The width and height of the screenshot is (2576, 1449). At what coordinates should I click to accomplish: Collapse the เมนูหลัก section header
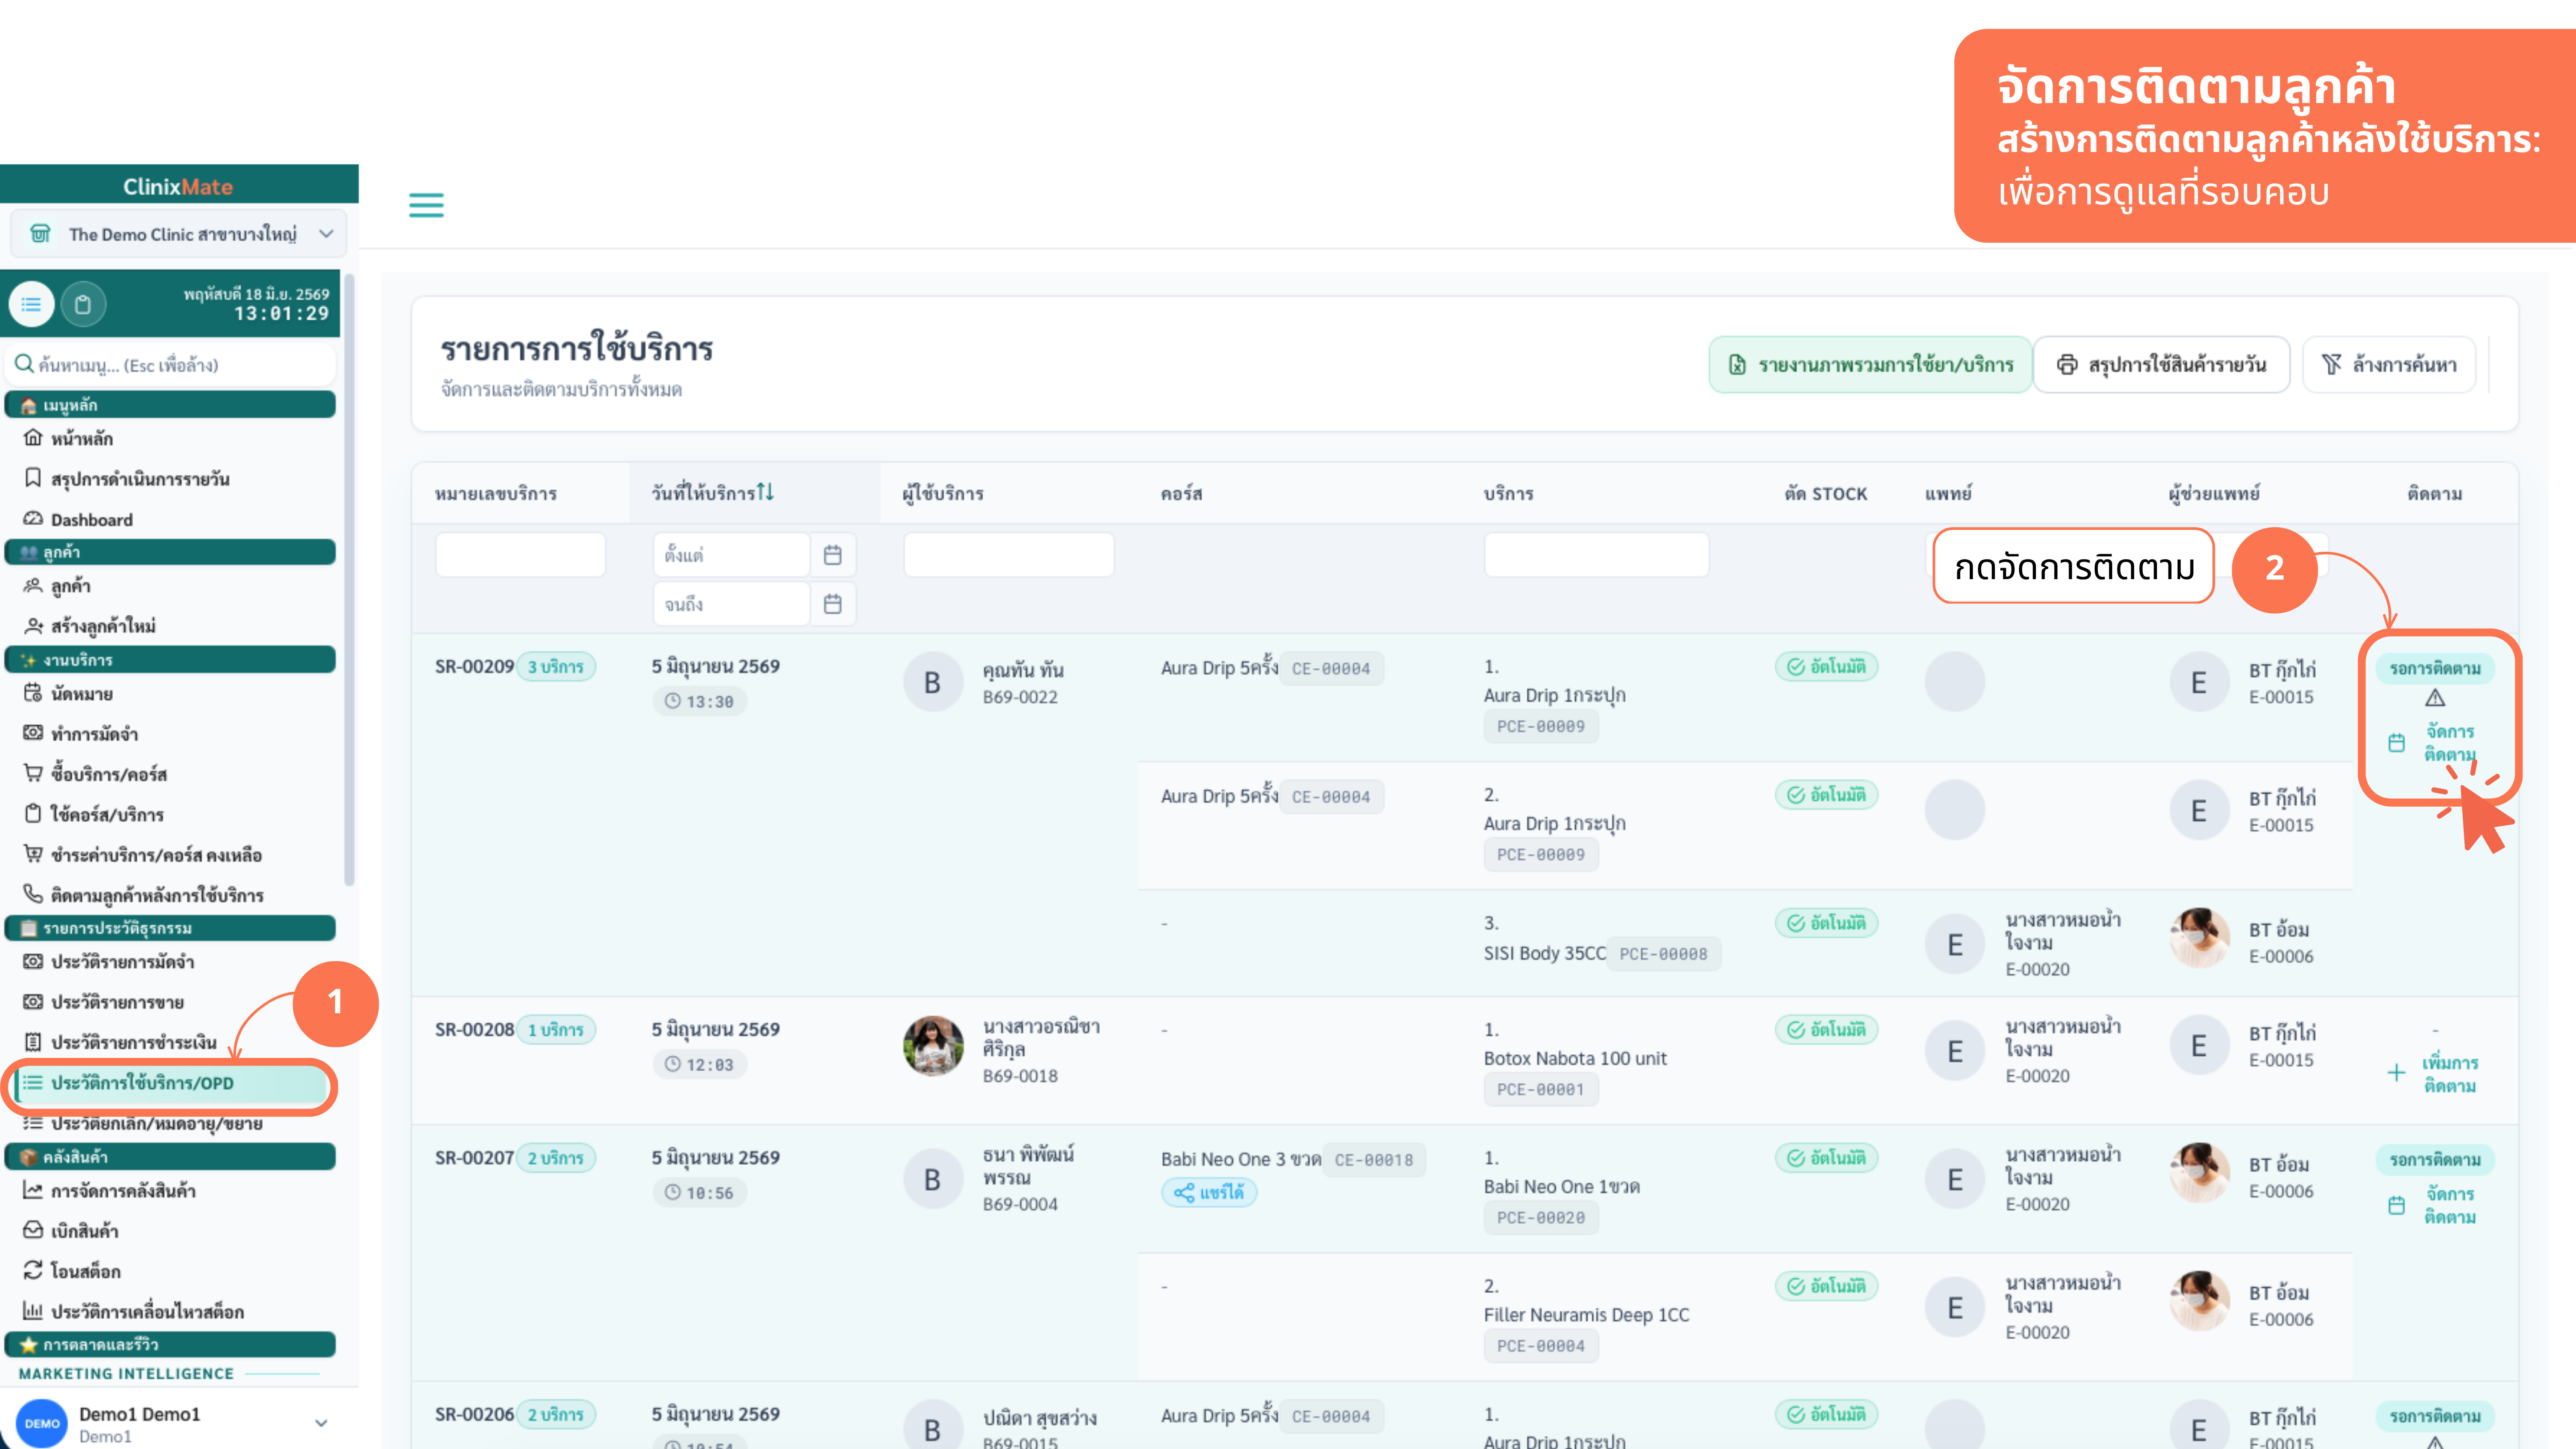click(170, 405)
